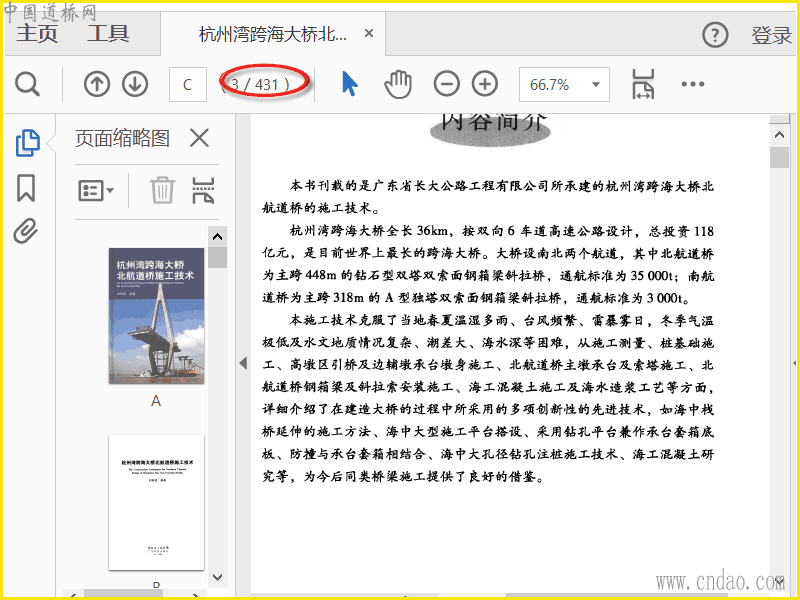The height and width of the screenshot is (600, 800).
Task: Click the thumbnail panel scrollbar handle
Action: click(x=217, y=257)
